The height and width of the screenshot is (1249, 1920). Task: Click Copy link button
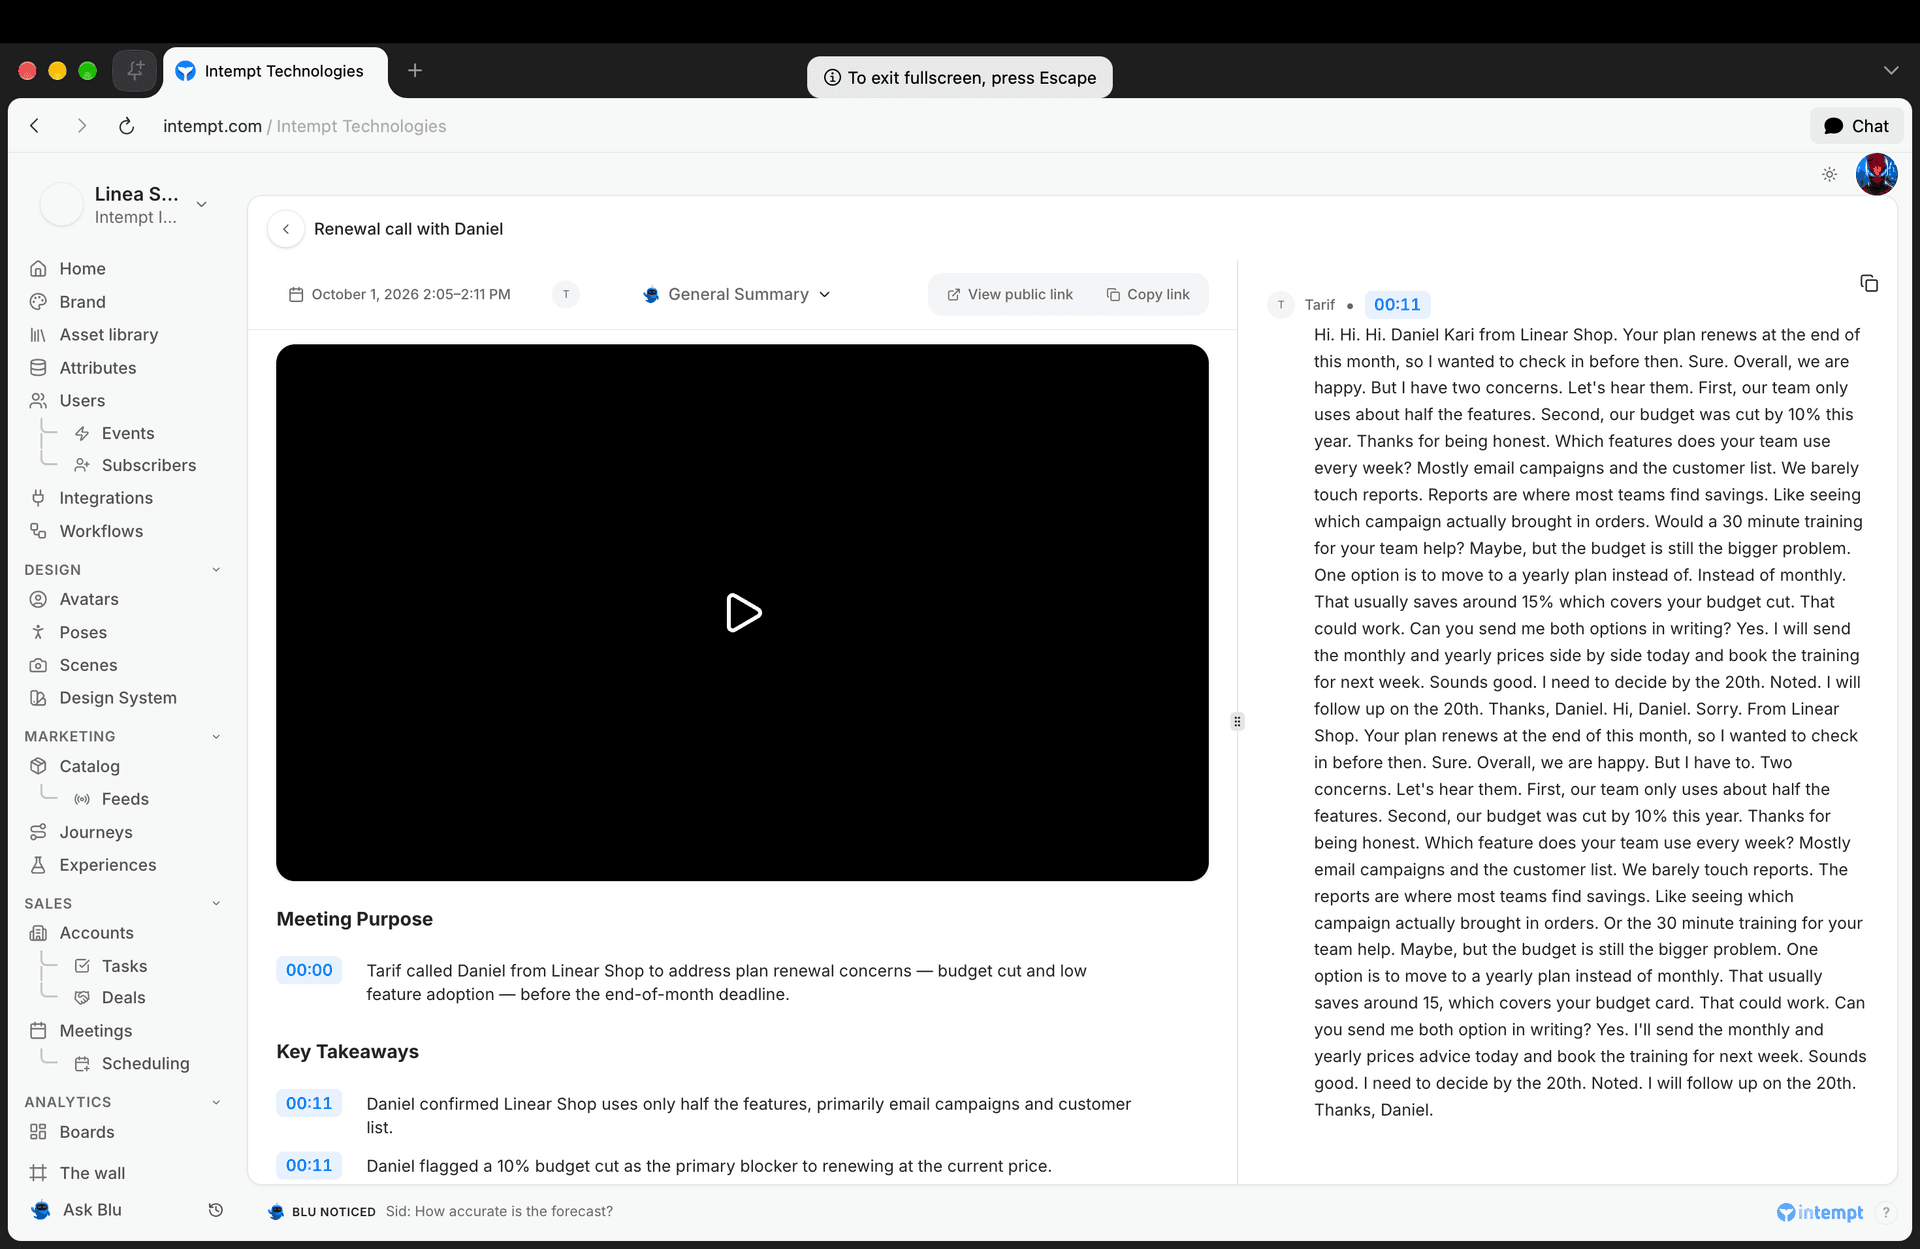[x=1148, y=294]
